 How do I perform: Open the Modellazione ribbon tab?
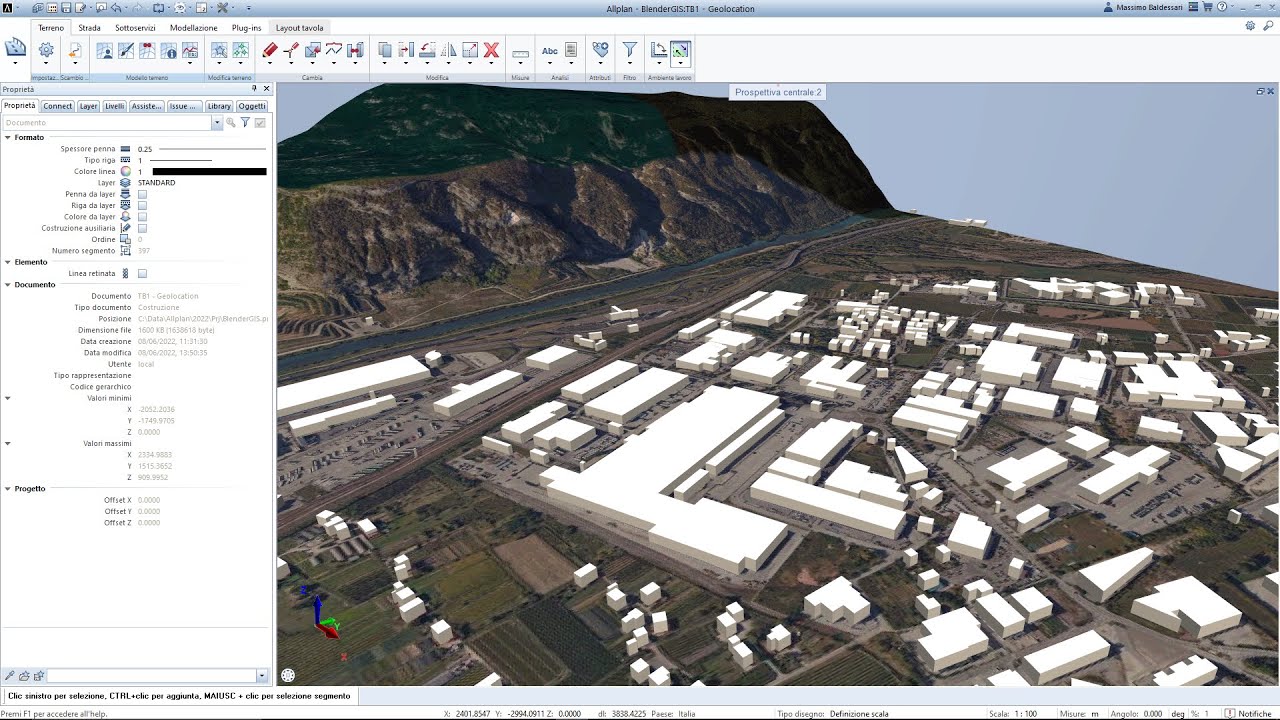(x=194, y=28)
